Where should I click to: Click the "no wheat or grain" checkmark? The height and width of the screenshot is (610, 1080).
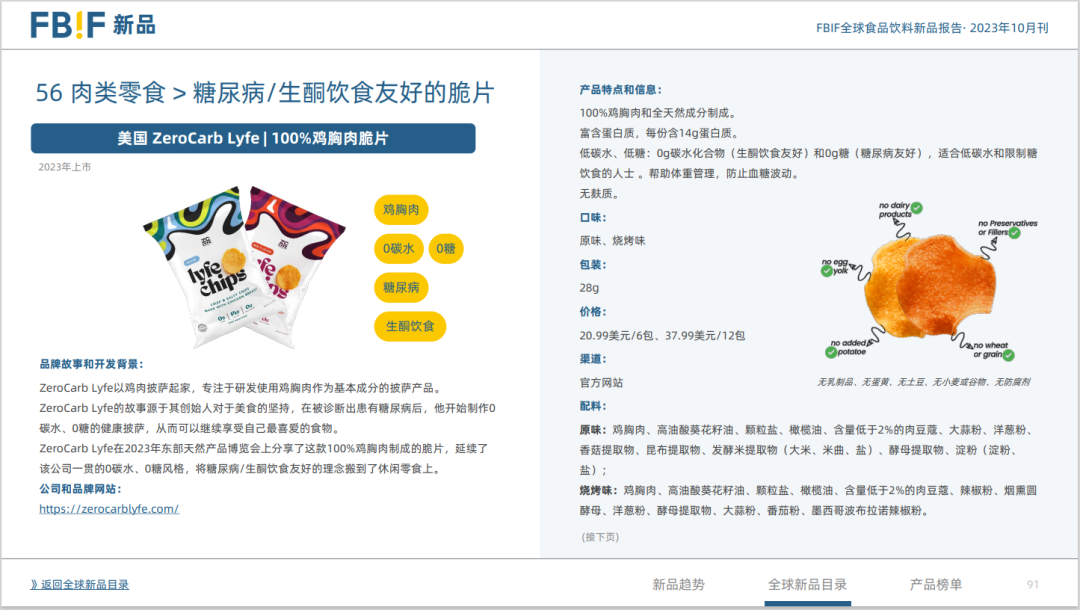click(x=1009, y=355)
